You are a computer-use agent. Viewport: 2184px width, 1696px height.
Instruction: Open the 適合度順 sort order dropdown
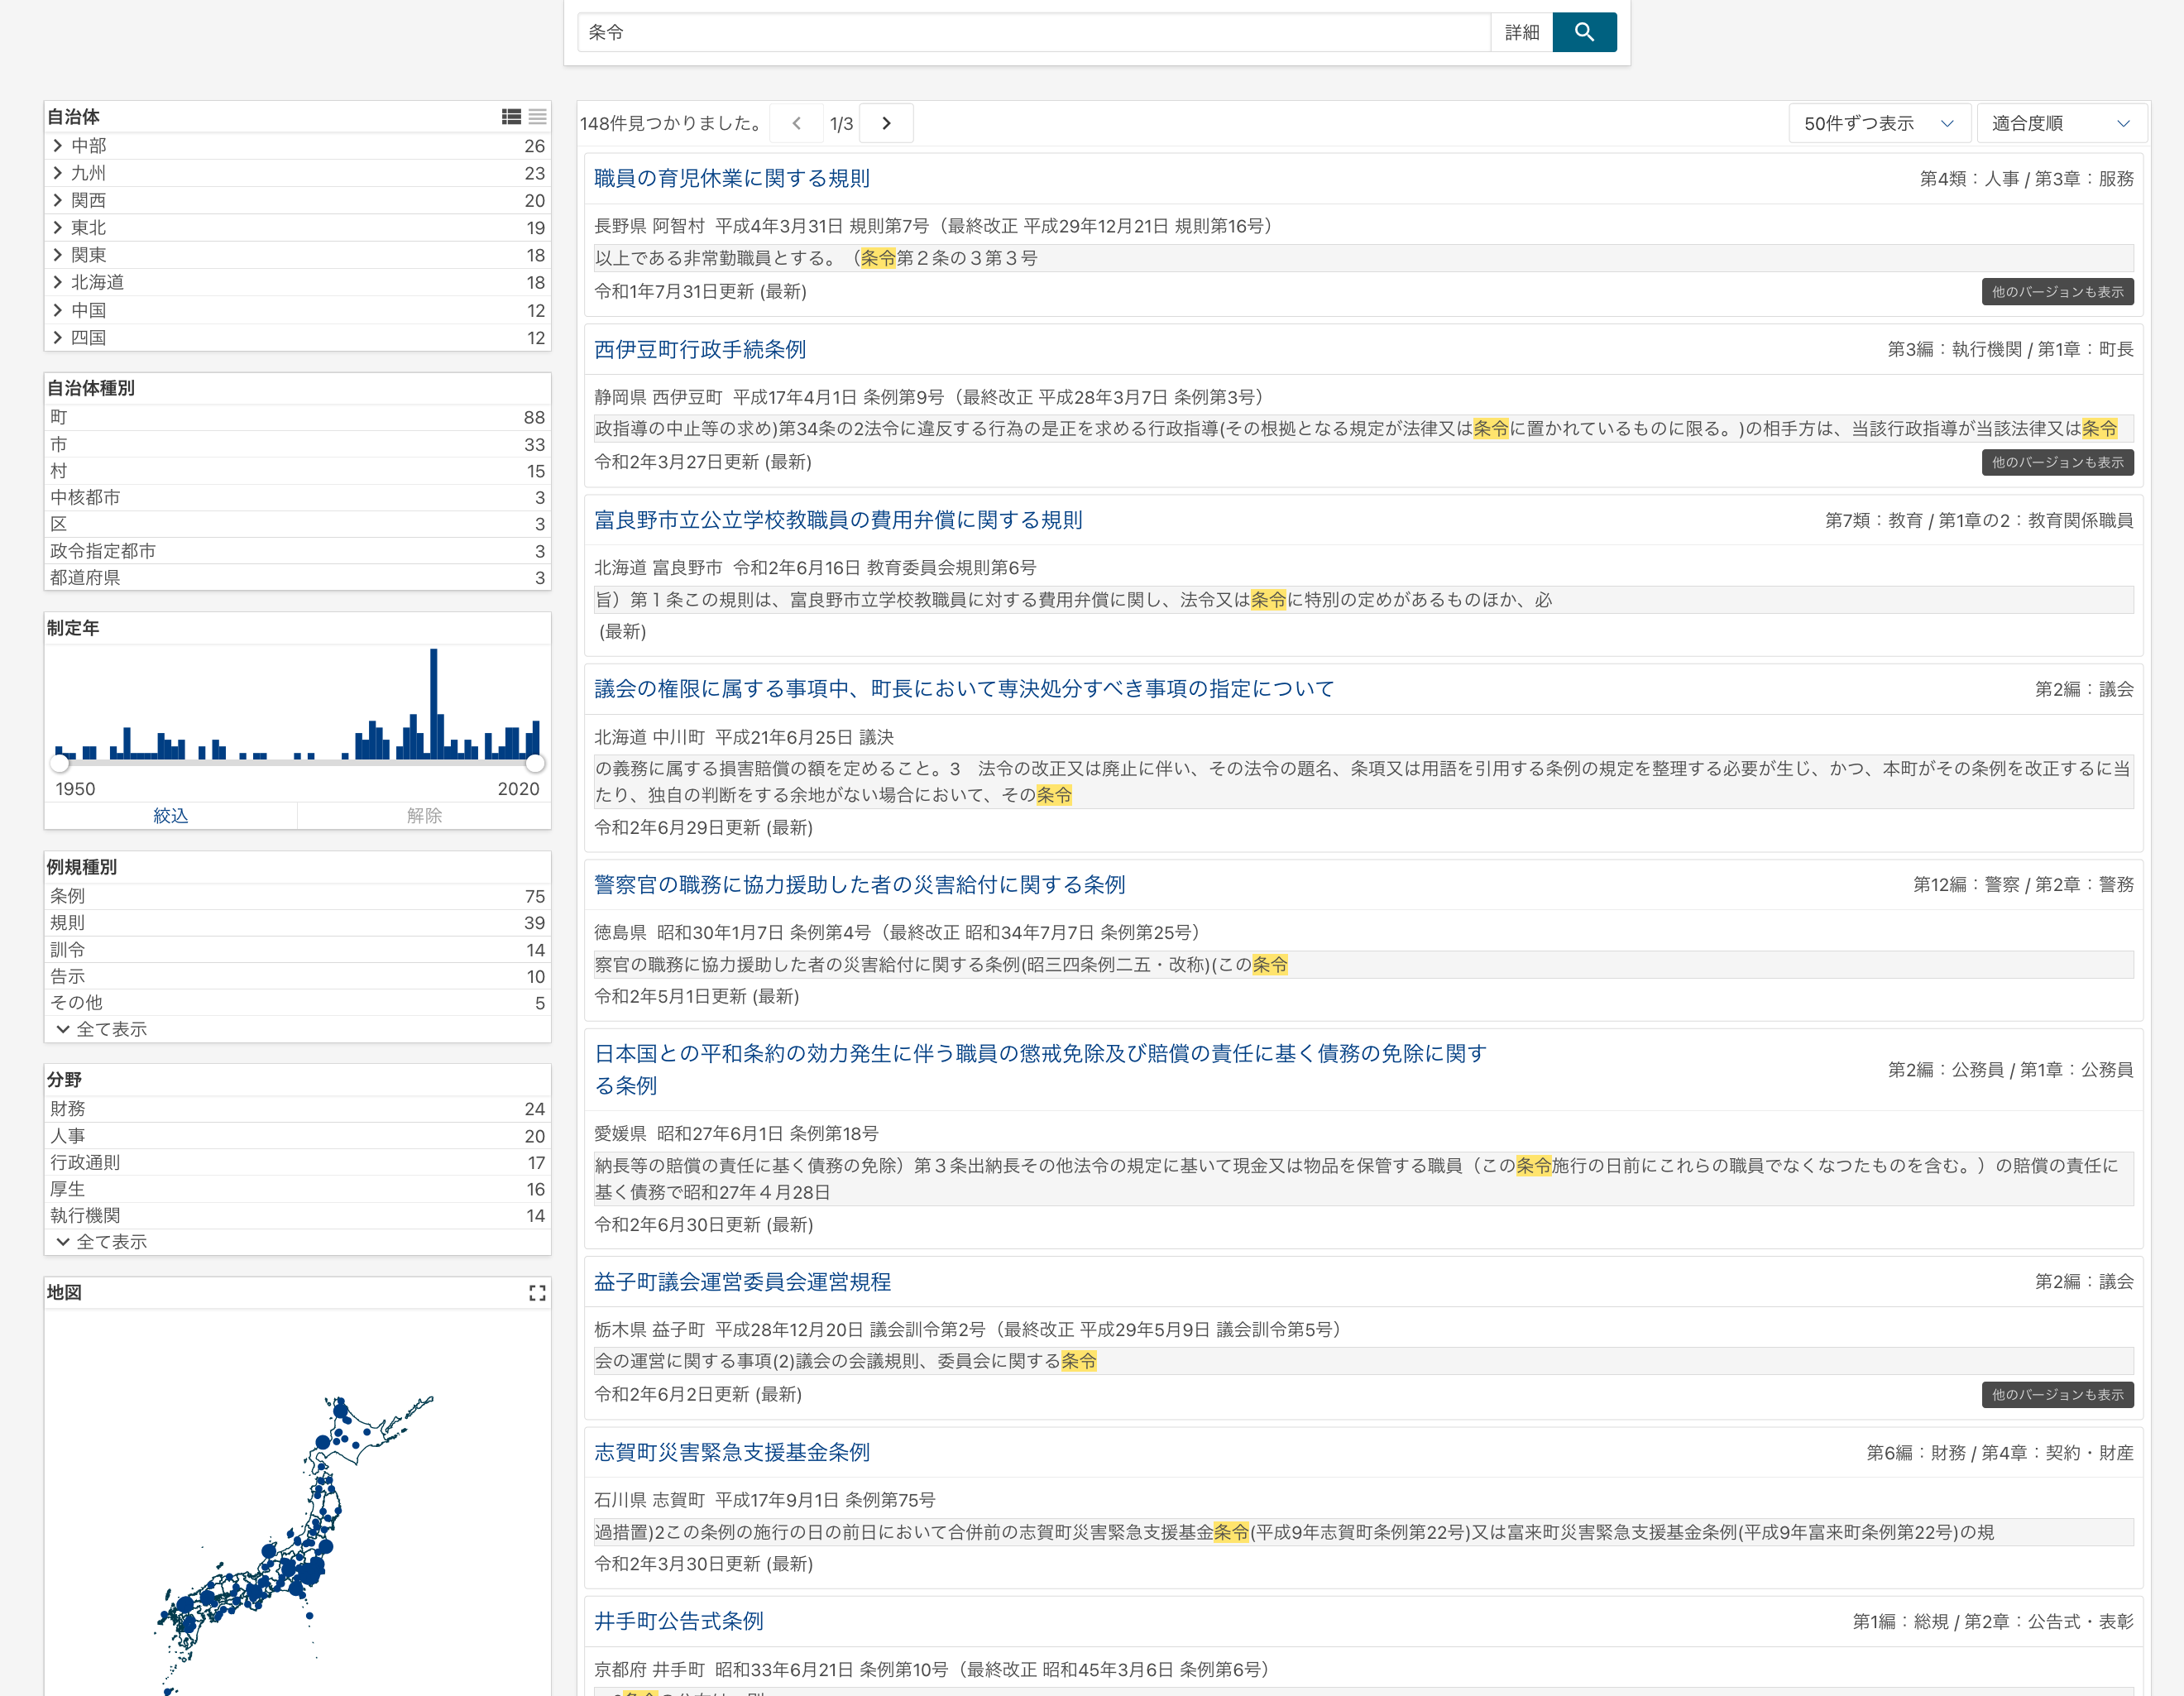point(2061,123)
